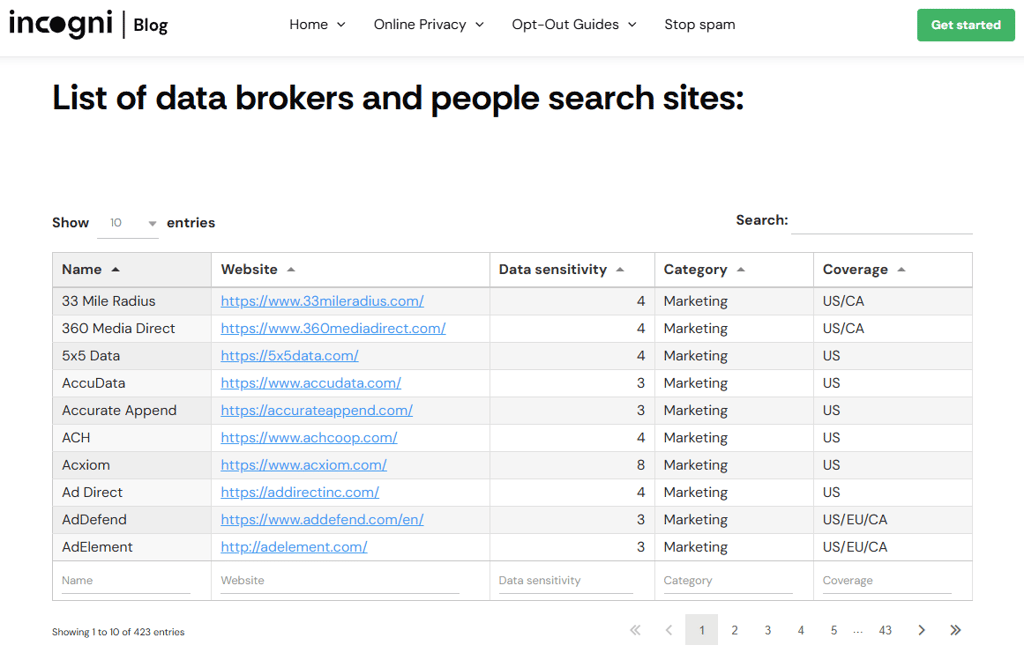Select the ACH name cell
Image resolution: width=1024 pixels, height=660 pixels.
[x=132, y=438]
